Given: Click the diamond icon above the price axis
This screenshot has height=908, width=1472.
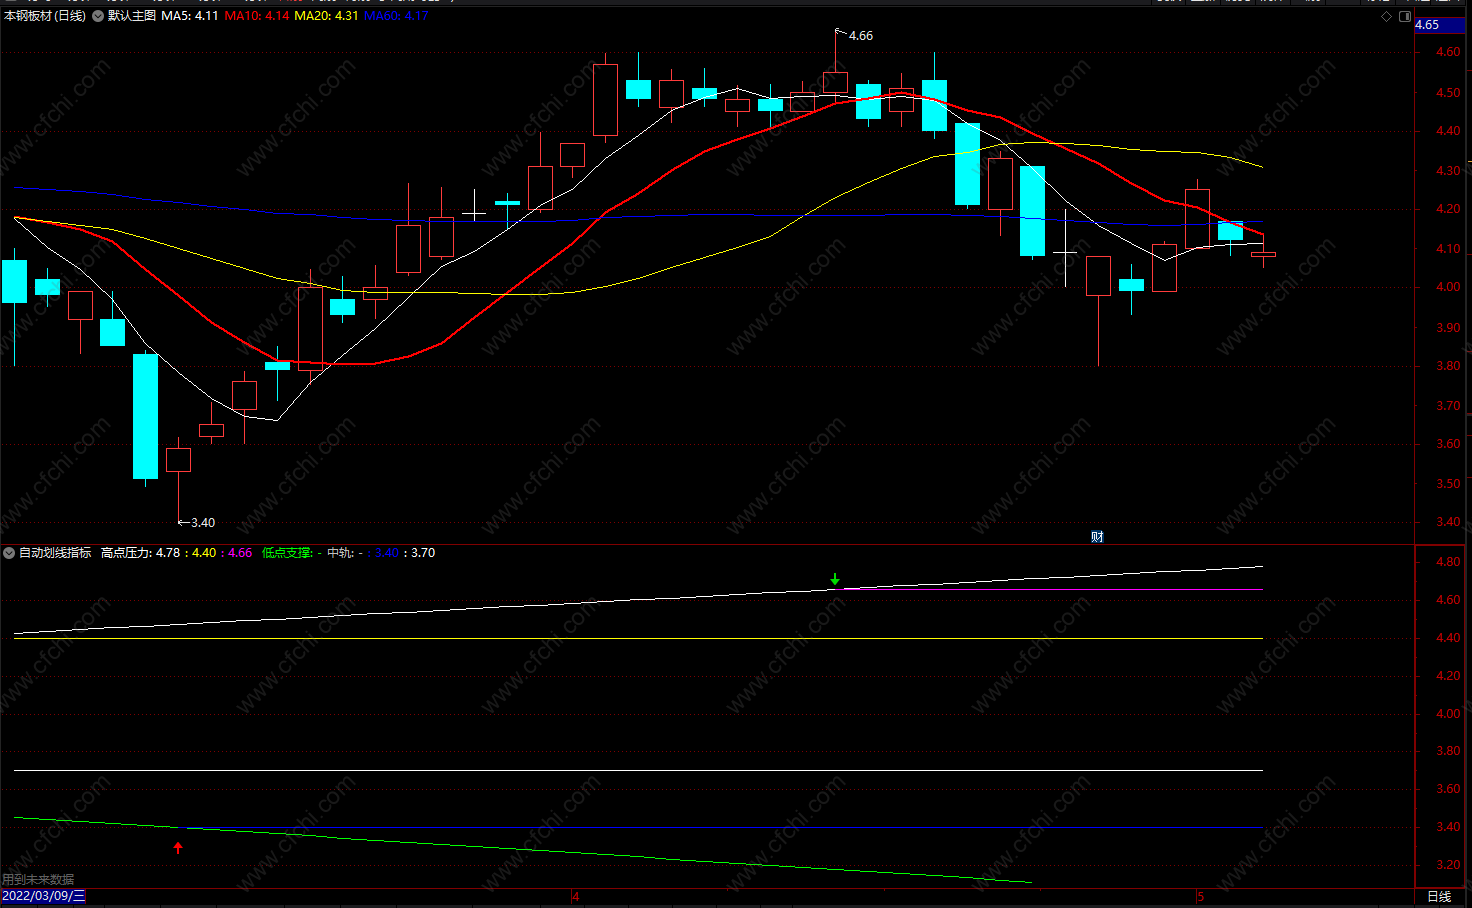Looking at the screenshot, I should click(1386, 16).
